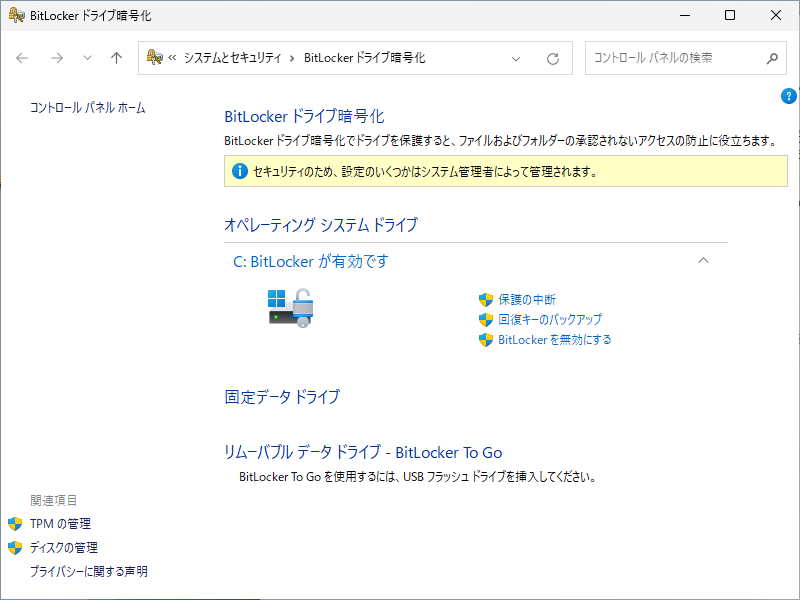Expand the address bar history dropdown
The image size is (800, 600).
click(x=516, y=59)
